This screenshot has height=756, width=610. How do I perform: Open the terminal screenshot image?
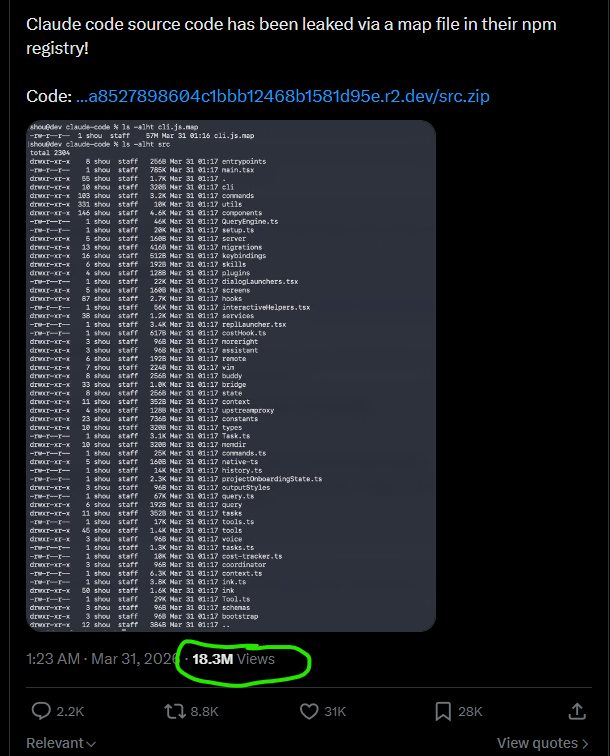(x=231, y=376)
